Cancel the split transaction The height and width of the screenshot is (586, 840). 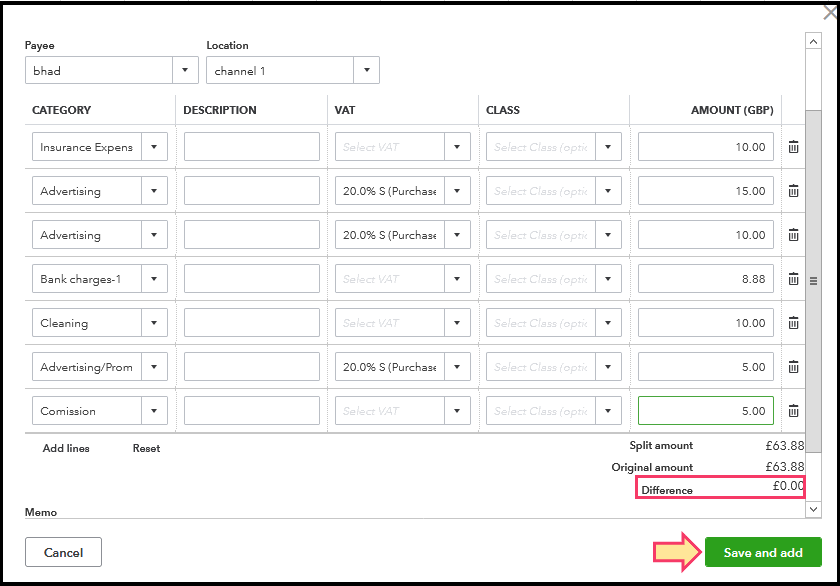point(63,552)
